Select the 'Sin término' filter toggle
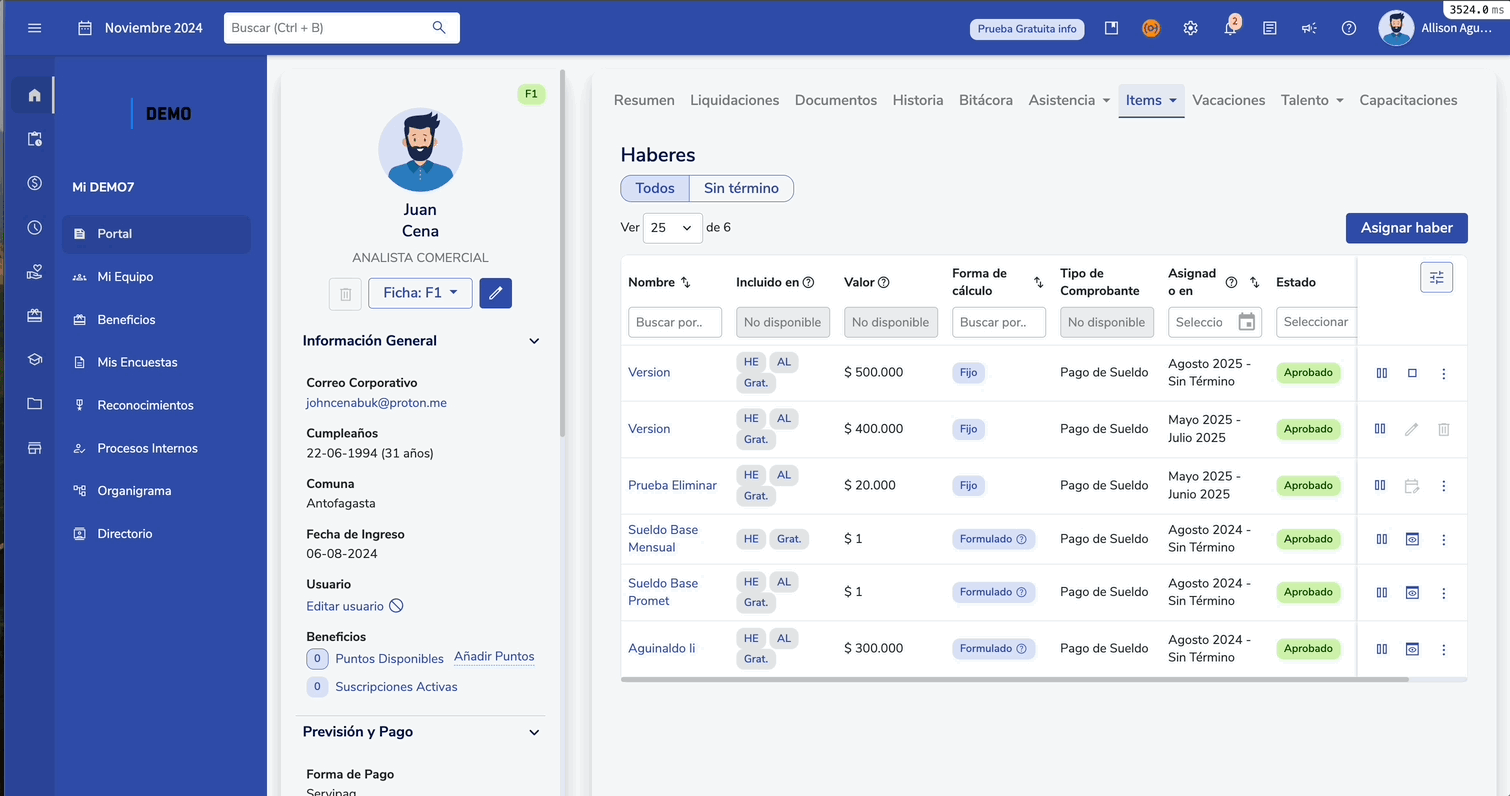 741,188
